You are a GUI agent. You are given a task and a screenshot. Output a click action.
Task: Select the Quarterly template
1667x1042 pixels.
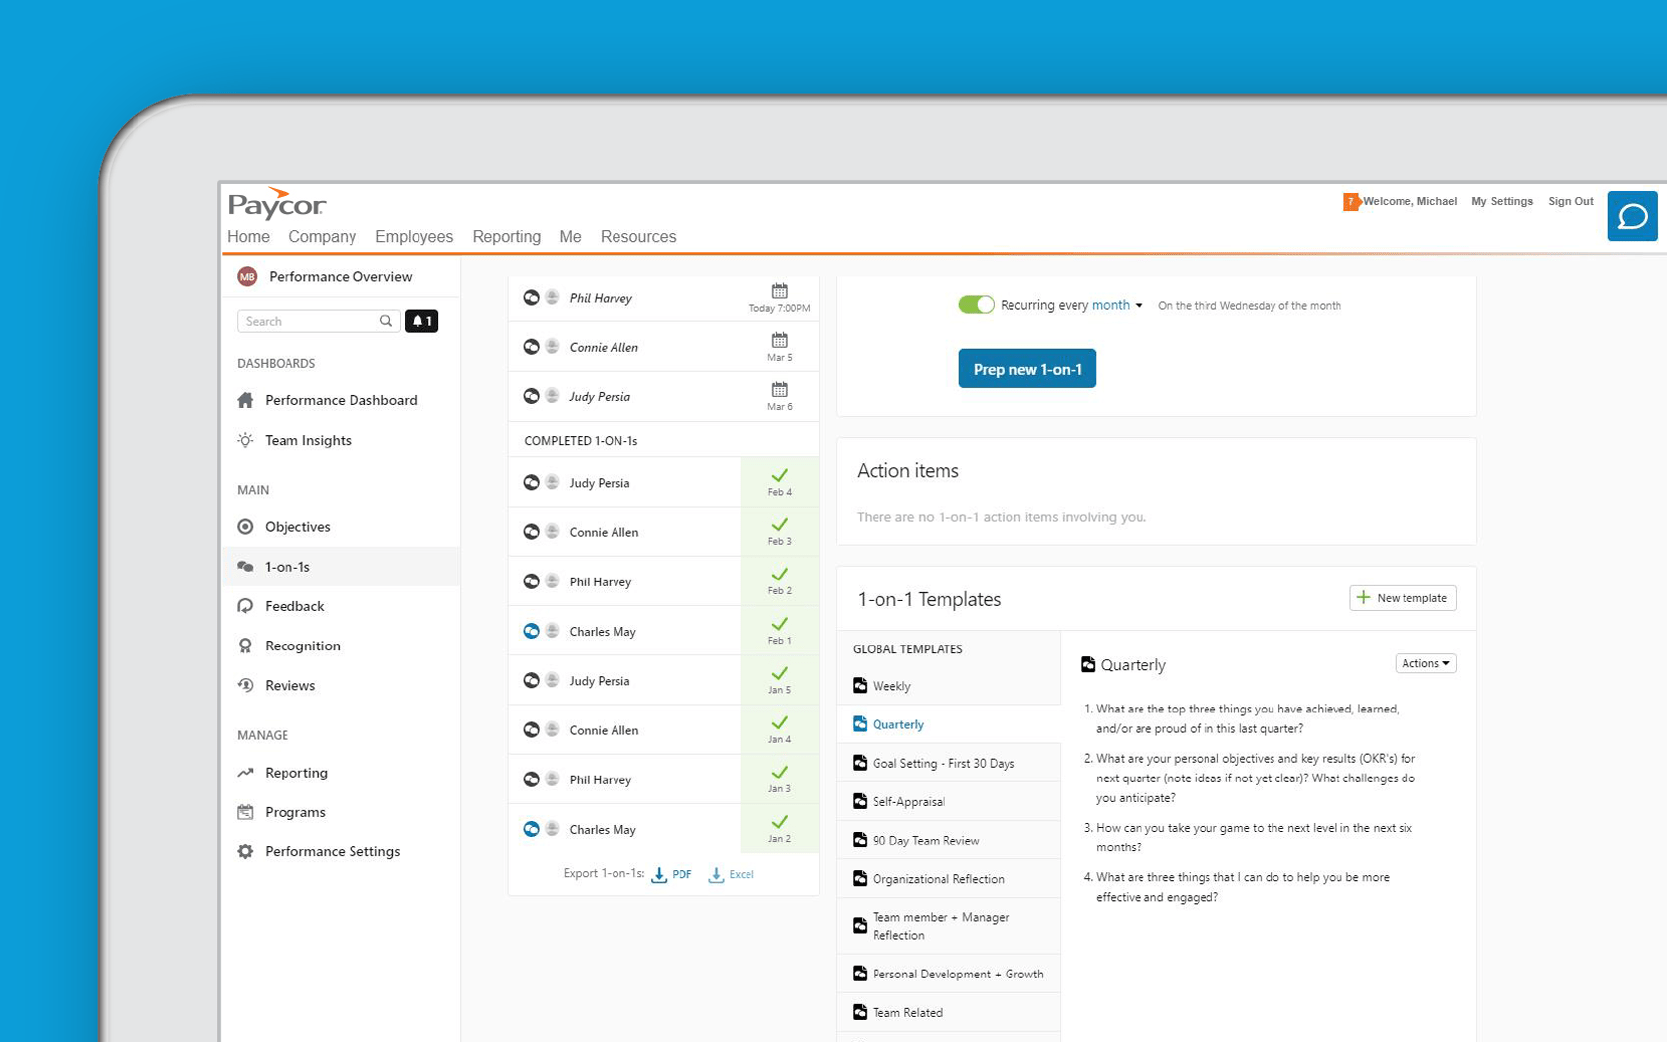948,724
